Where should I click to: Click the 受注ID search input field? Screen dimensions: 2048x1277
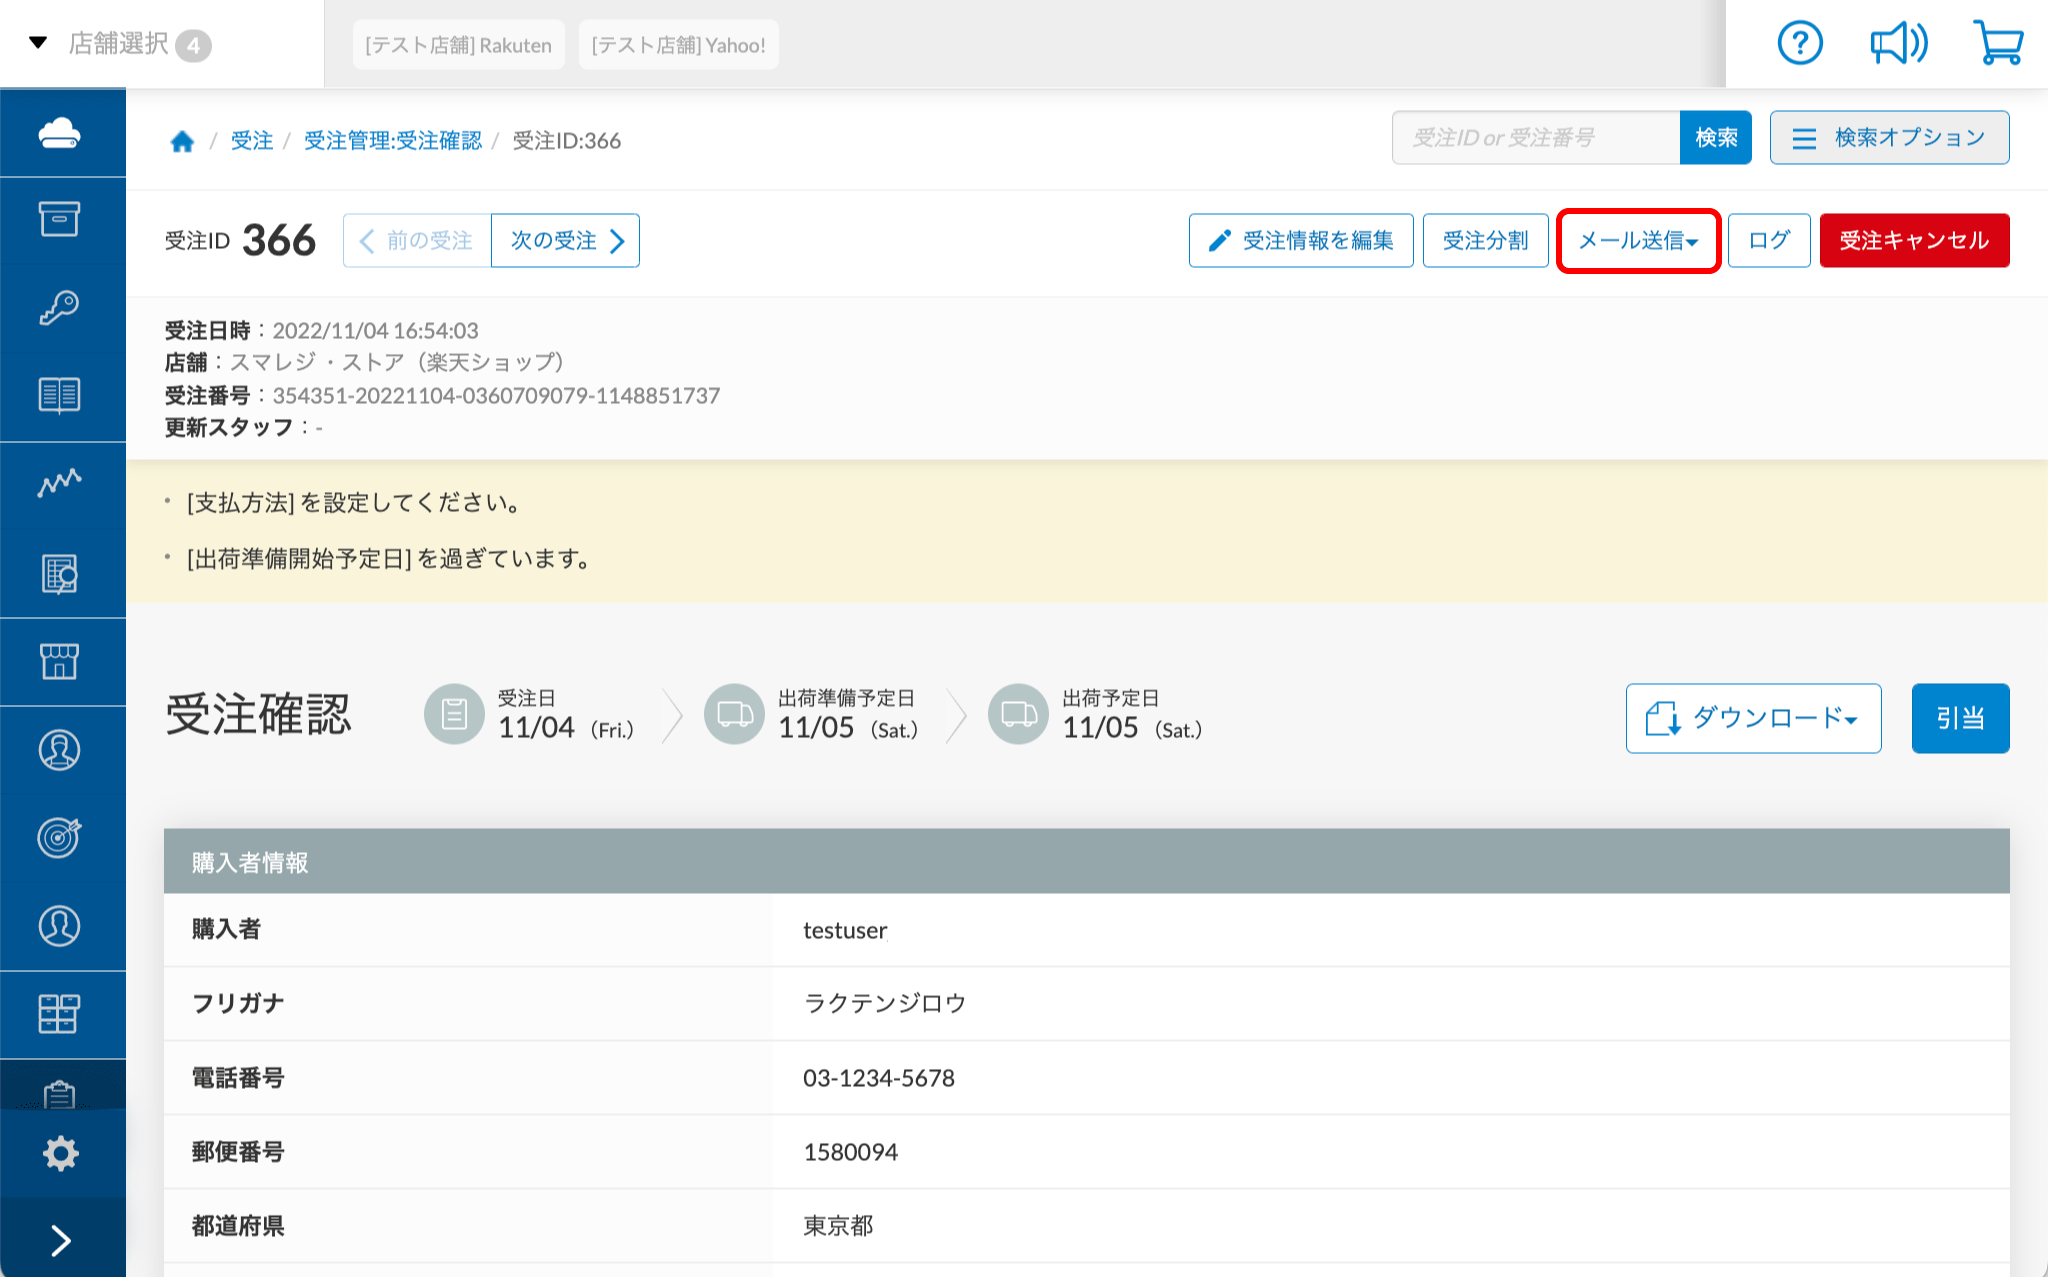click(1535, 138)
